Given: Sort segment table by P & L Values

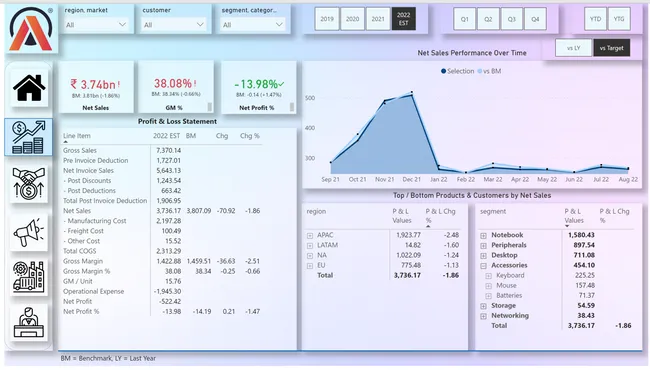Looking at the screenshot, I should click(574, 216).
